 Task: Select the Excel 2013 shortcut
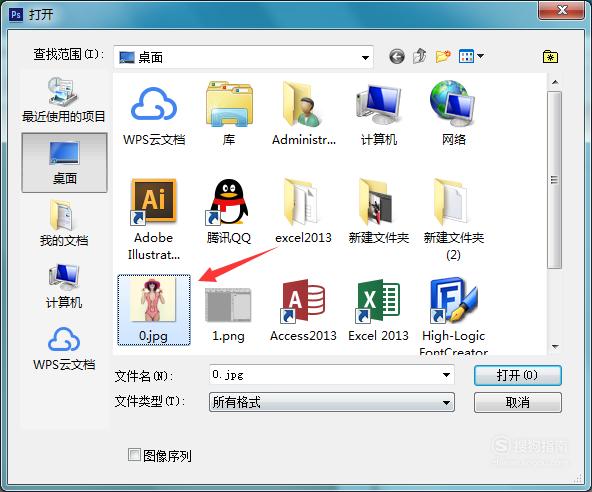pos(378,310)
